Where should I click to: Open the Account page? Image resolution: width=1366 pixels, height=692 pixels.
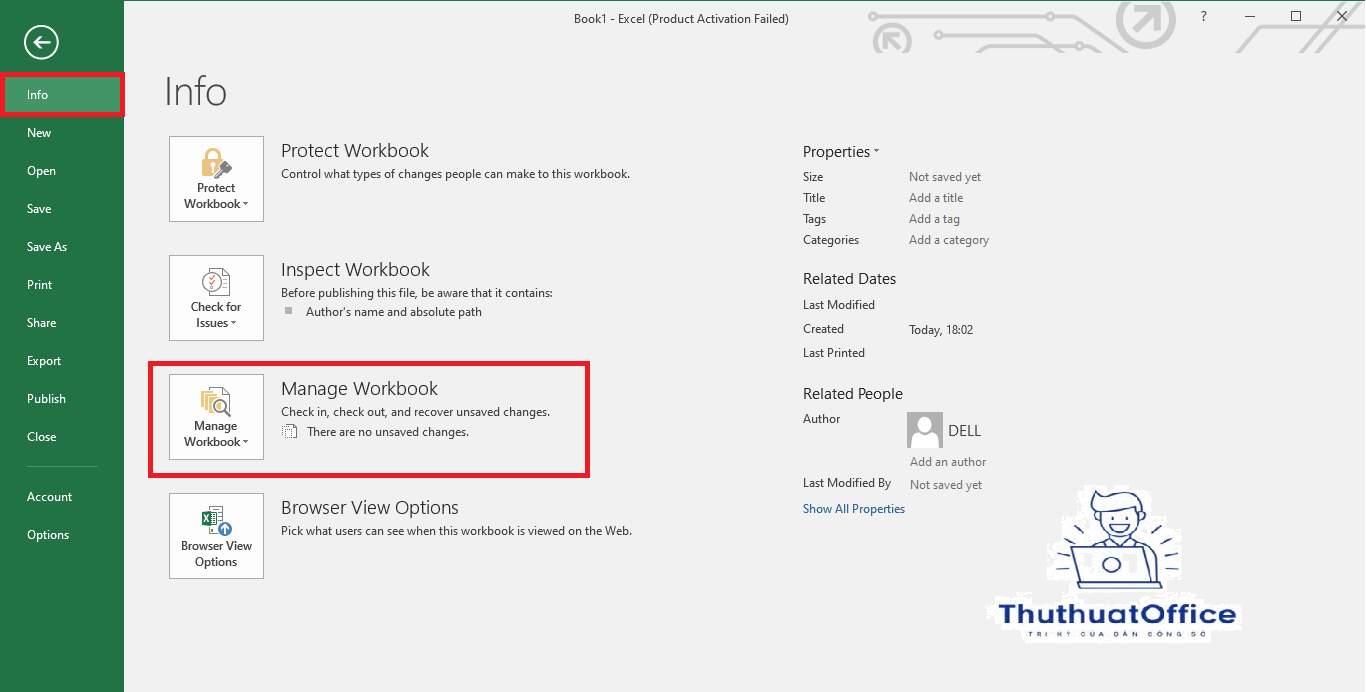tap(62, 497)
